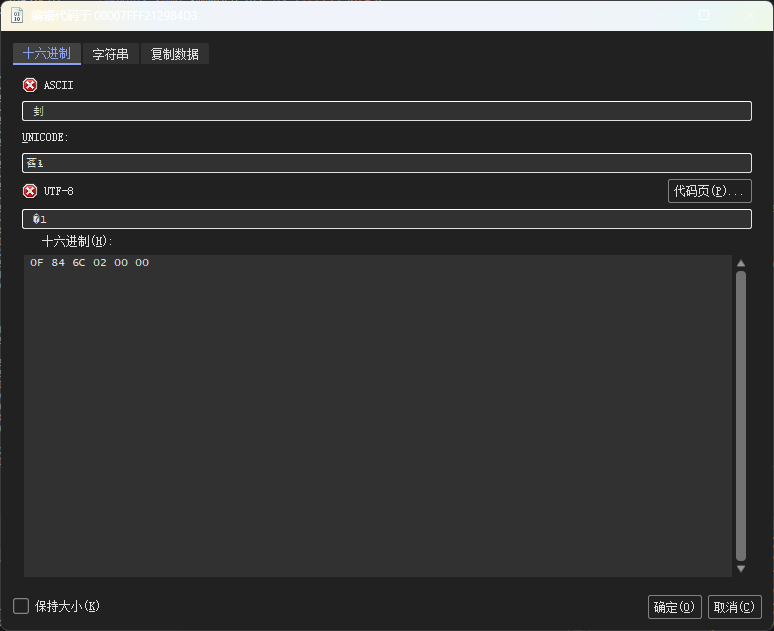Click the red error icon beside UTF-8

30,191
